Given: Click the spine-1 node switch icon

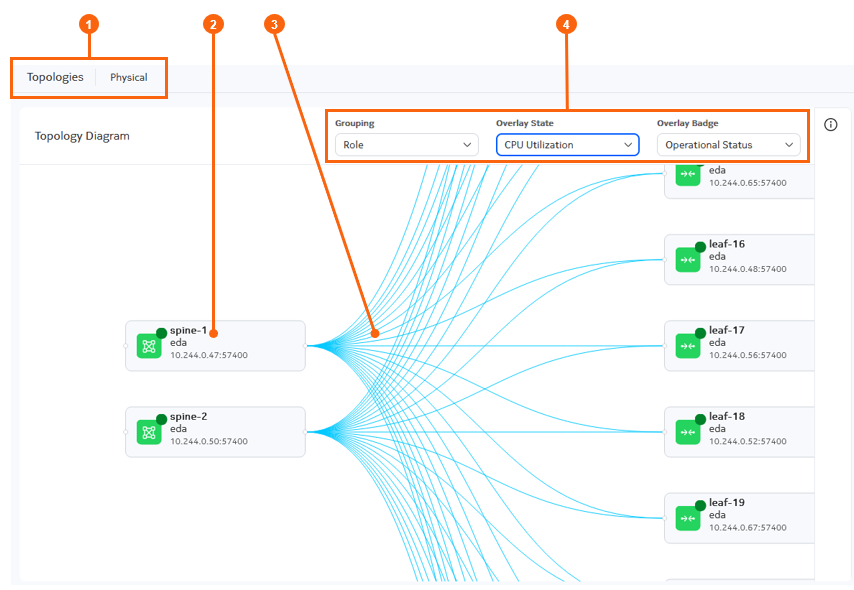Looking at the screenshot, I should click(149, 346).
